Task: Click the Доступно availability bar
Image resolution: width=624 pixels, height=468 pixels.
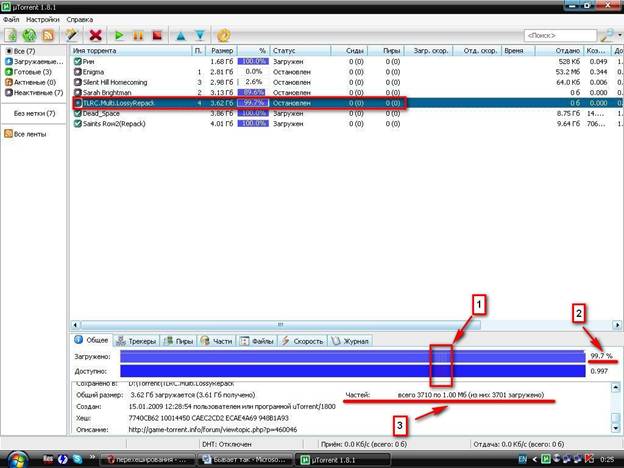Action: pyautogui.click(x=353, y=371)
